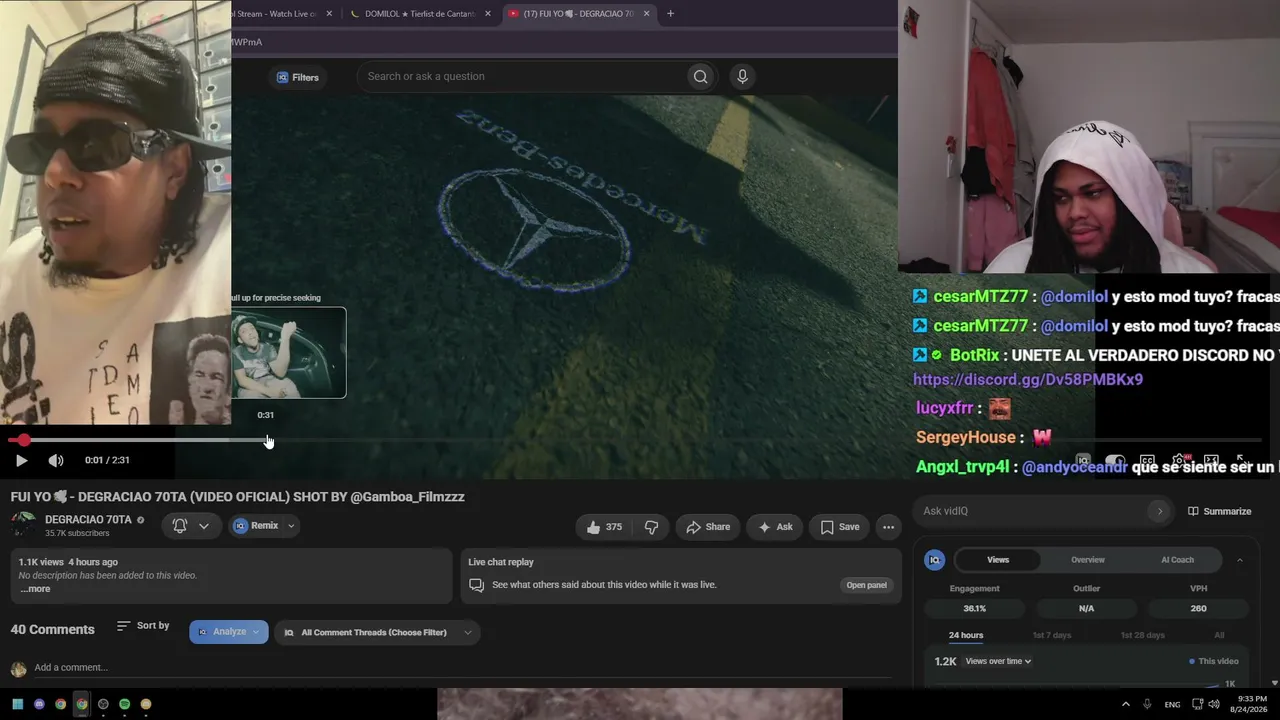This screenshot has height=720, width=1280.
Task: Toggle the autoplay switch in the player
Action: pos(1115,461)
